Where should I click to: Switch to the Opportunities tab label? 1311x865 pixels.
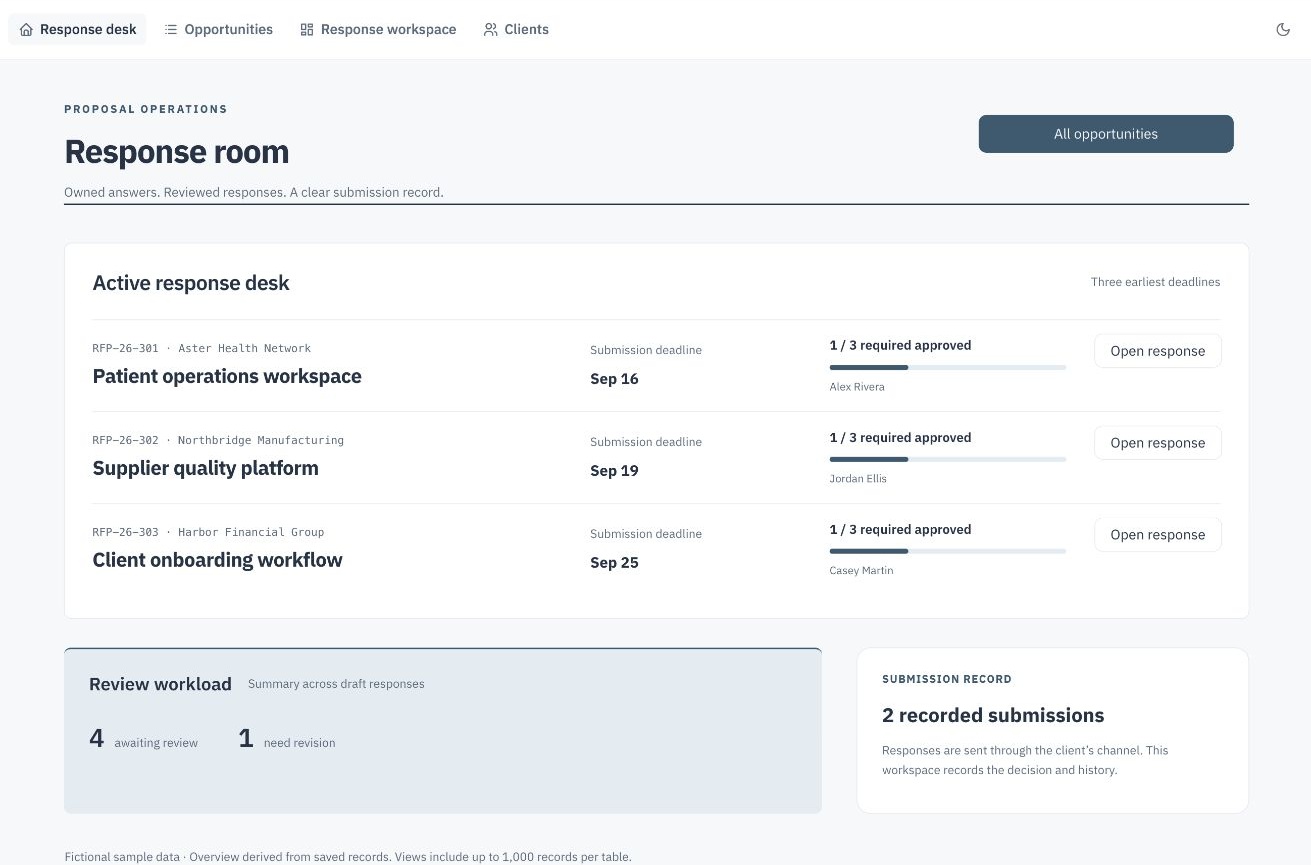[228, 30]
